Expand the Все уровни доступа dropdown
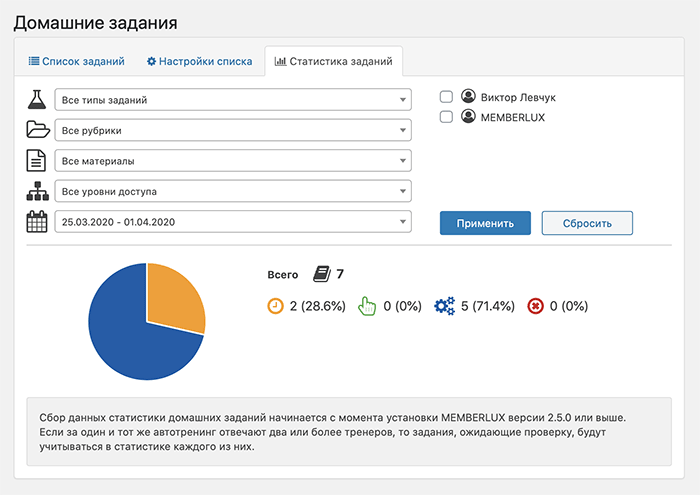 click(233, 191)
